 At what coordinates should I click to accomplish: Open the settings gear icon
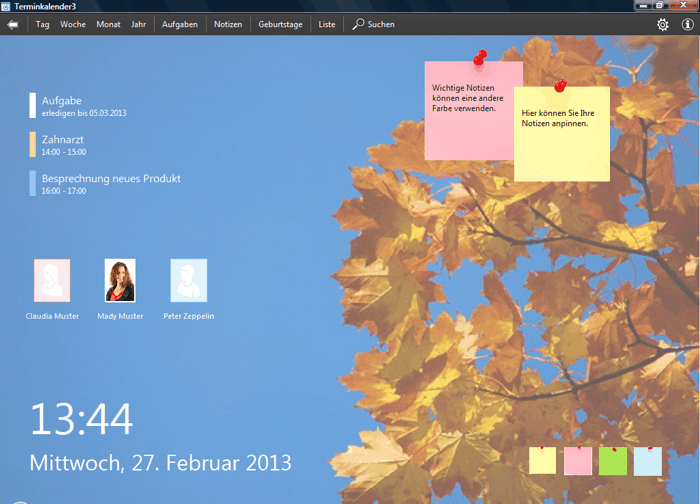(x=662, y=24)
